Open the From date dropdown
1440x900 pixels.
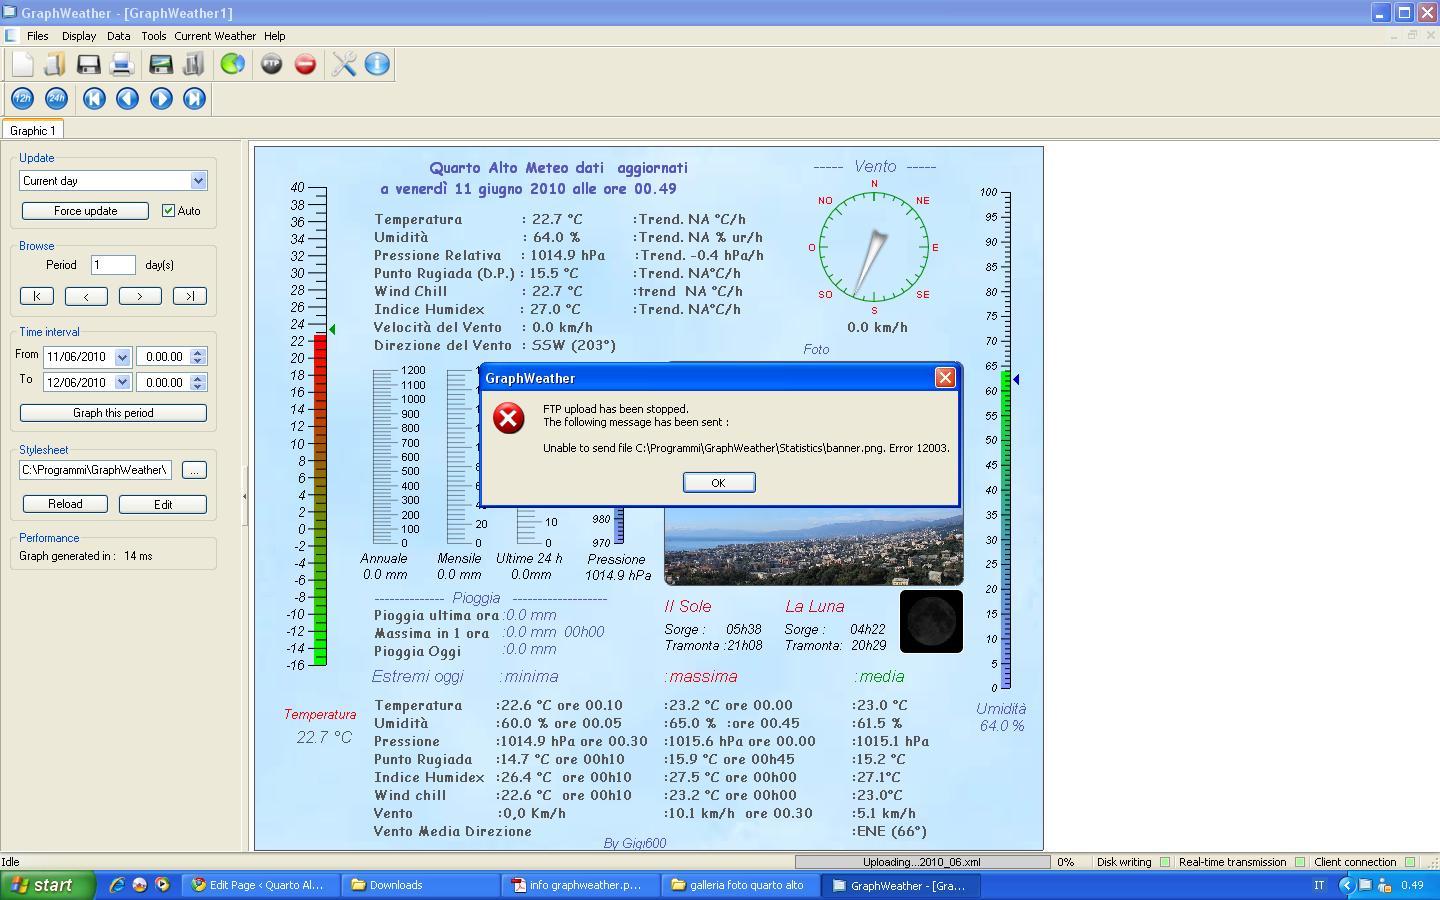click(x=122, y=357)
